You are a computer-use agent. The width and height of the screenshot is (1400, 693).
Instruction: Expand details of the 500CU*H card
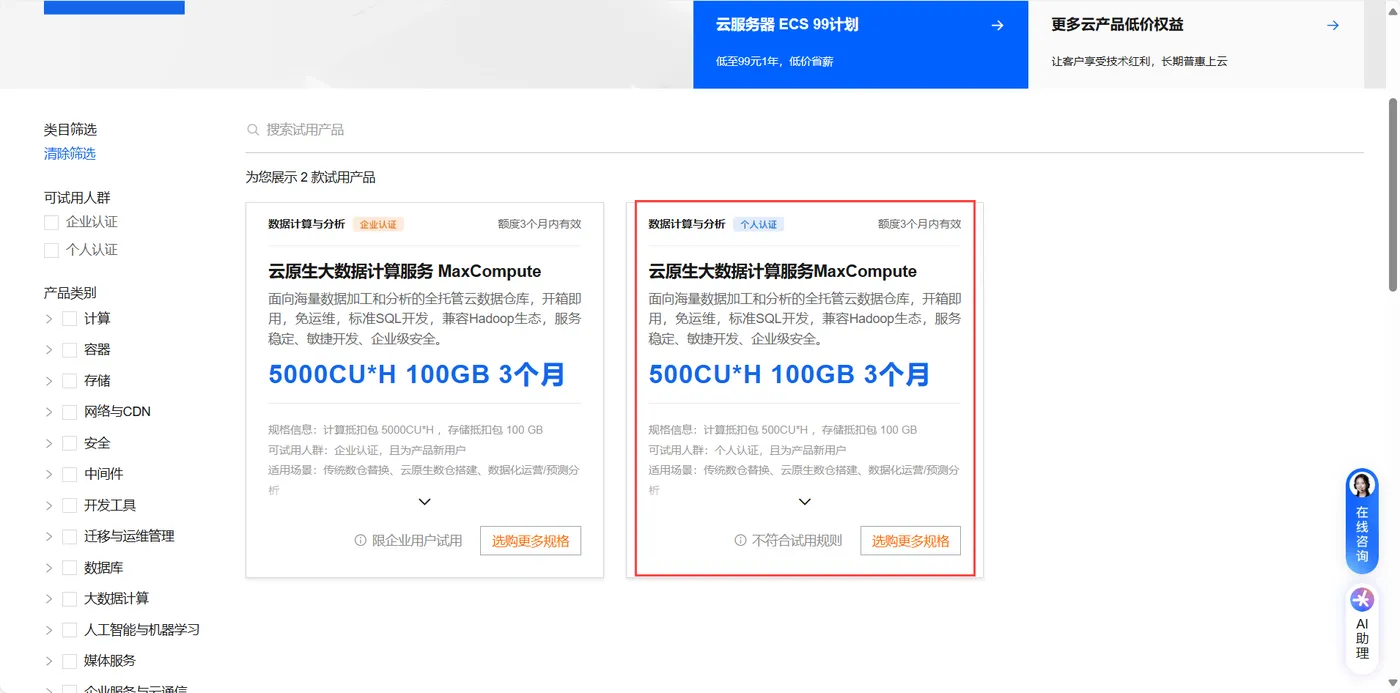coord(804,502)
